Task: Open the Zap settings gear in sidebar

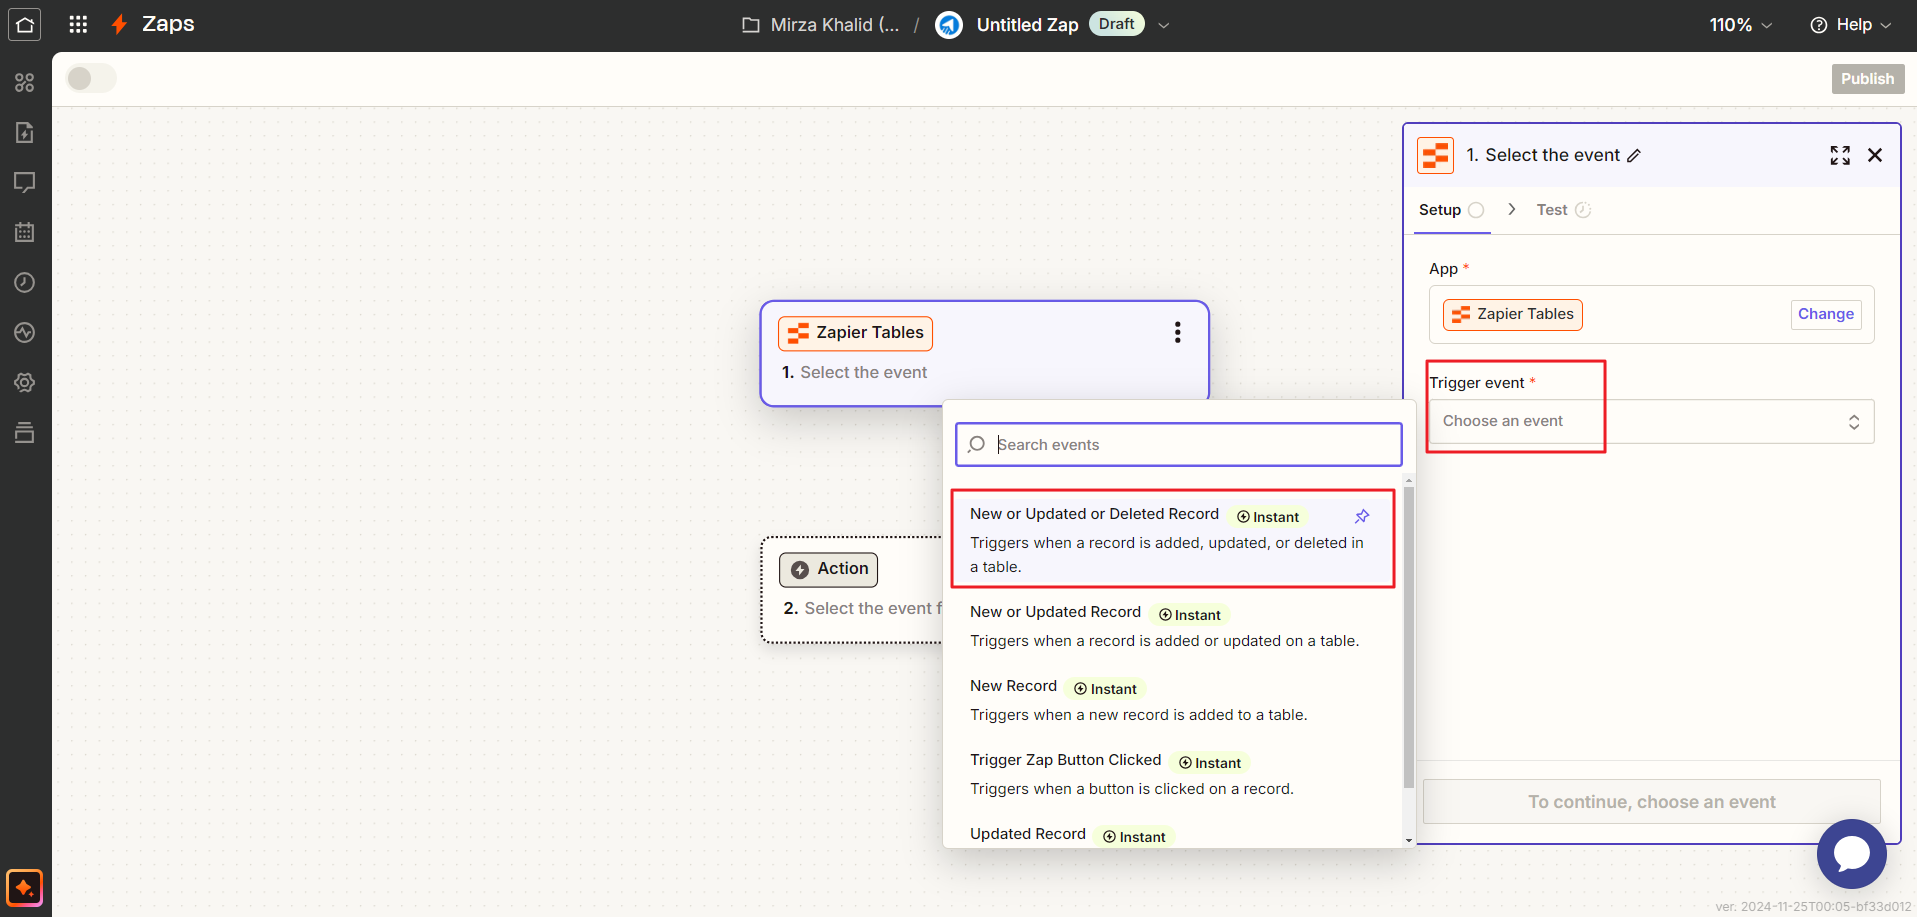Action: pos(25,383)
